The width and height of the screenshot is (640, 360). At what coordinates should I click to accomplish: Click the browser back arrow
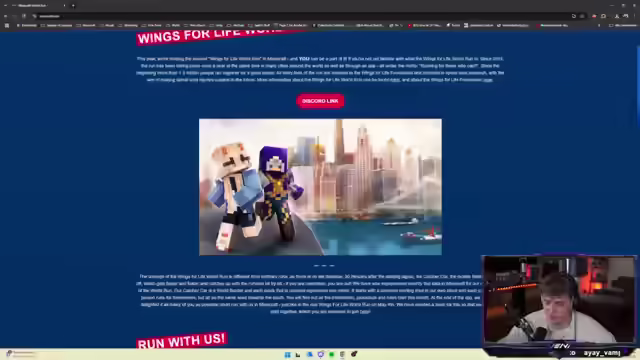coord(6,16)
